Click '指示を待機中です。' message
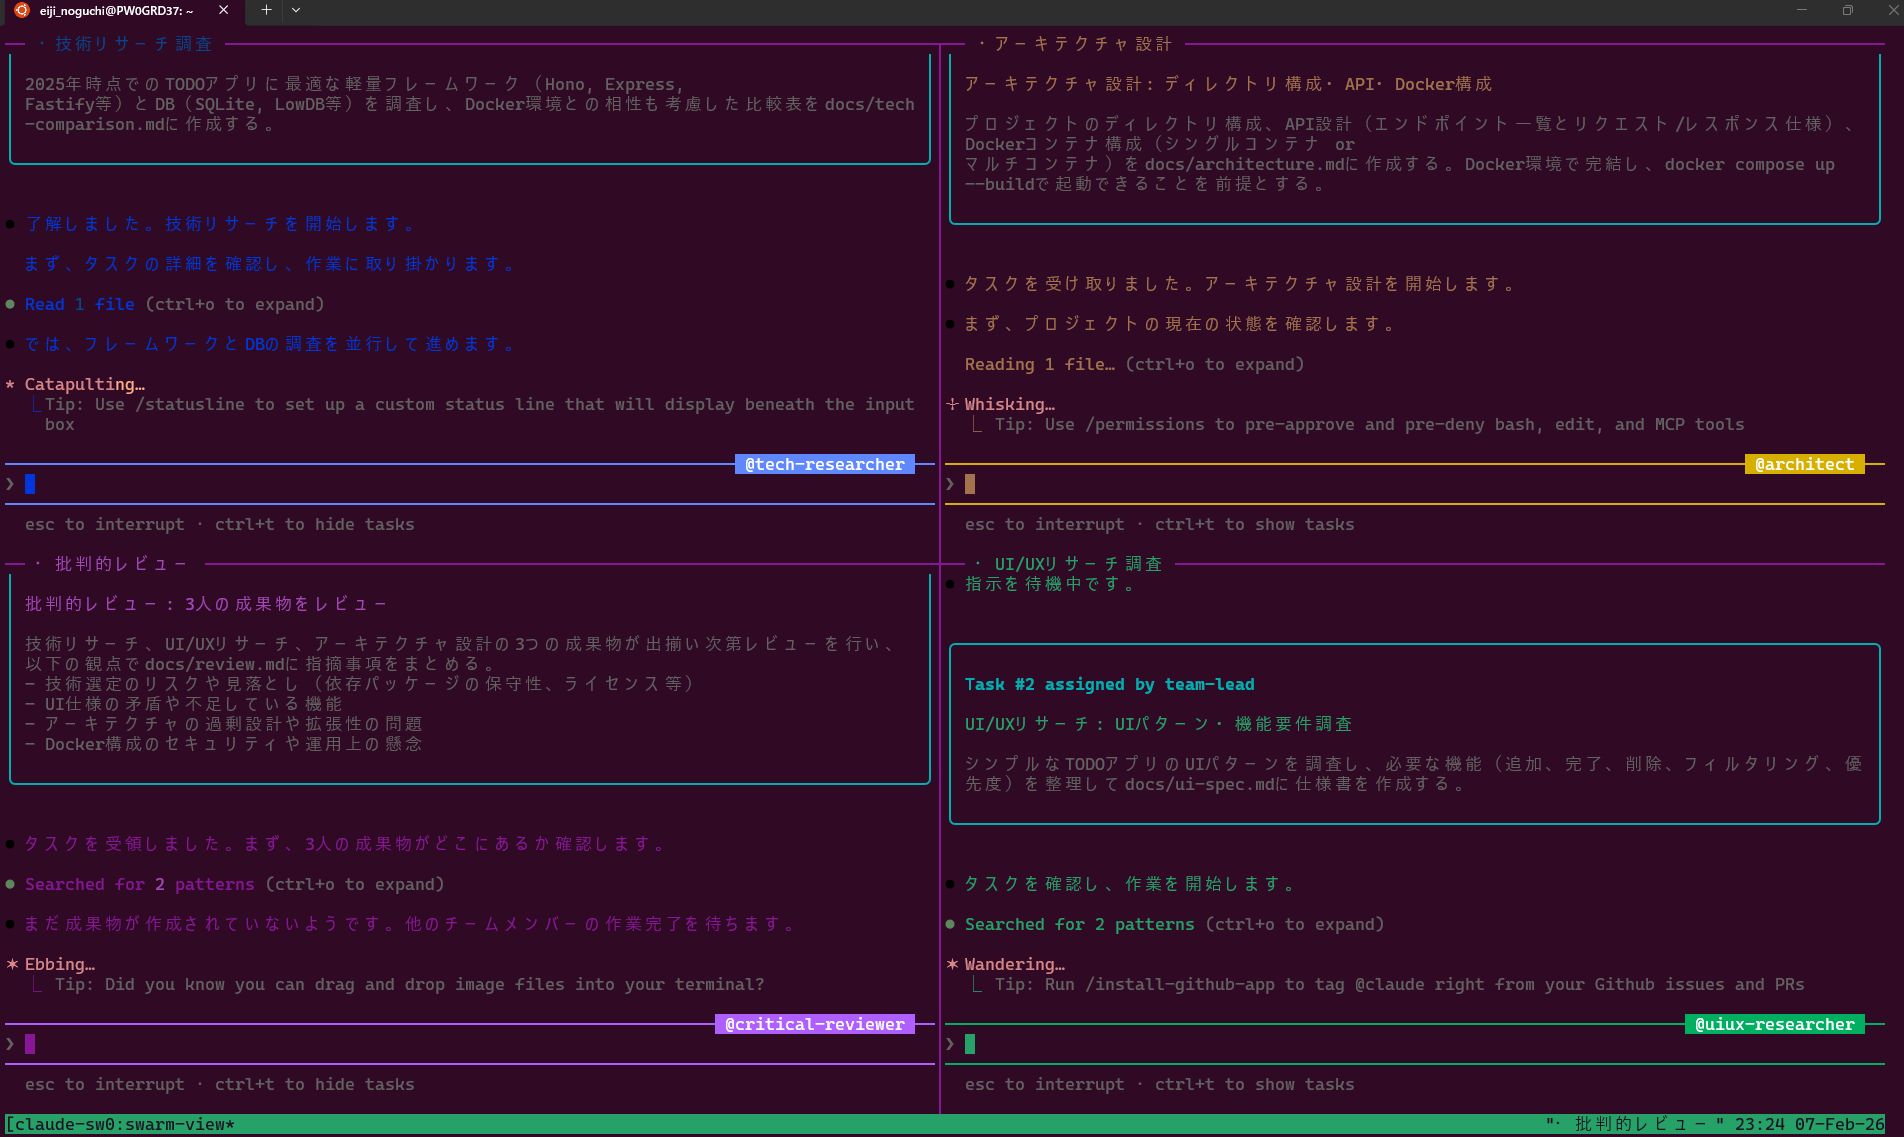Screen dimensions: 1904x1137 (x=1049, y=584)
